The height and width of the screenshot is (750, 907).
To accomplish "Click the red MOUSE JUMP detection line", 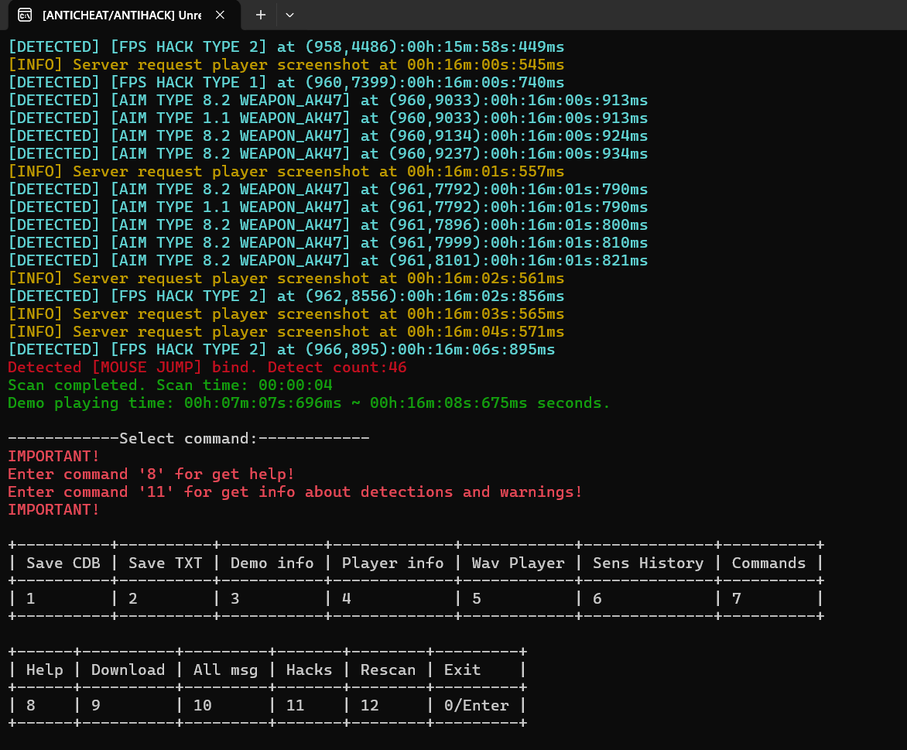I will (207, 367).
